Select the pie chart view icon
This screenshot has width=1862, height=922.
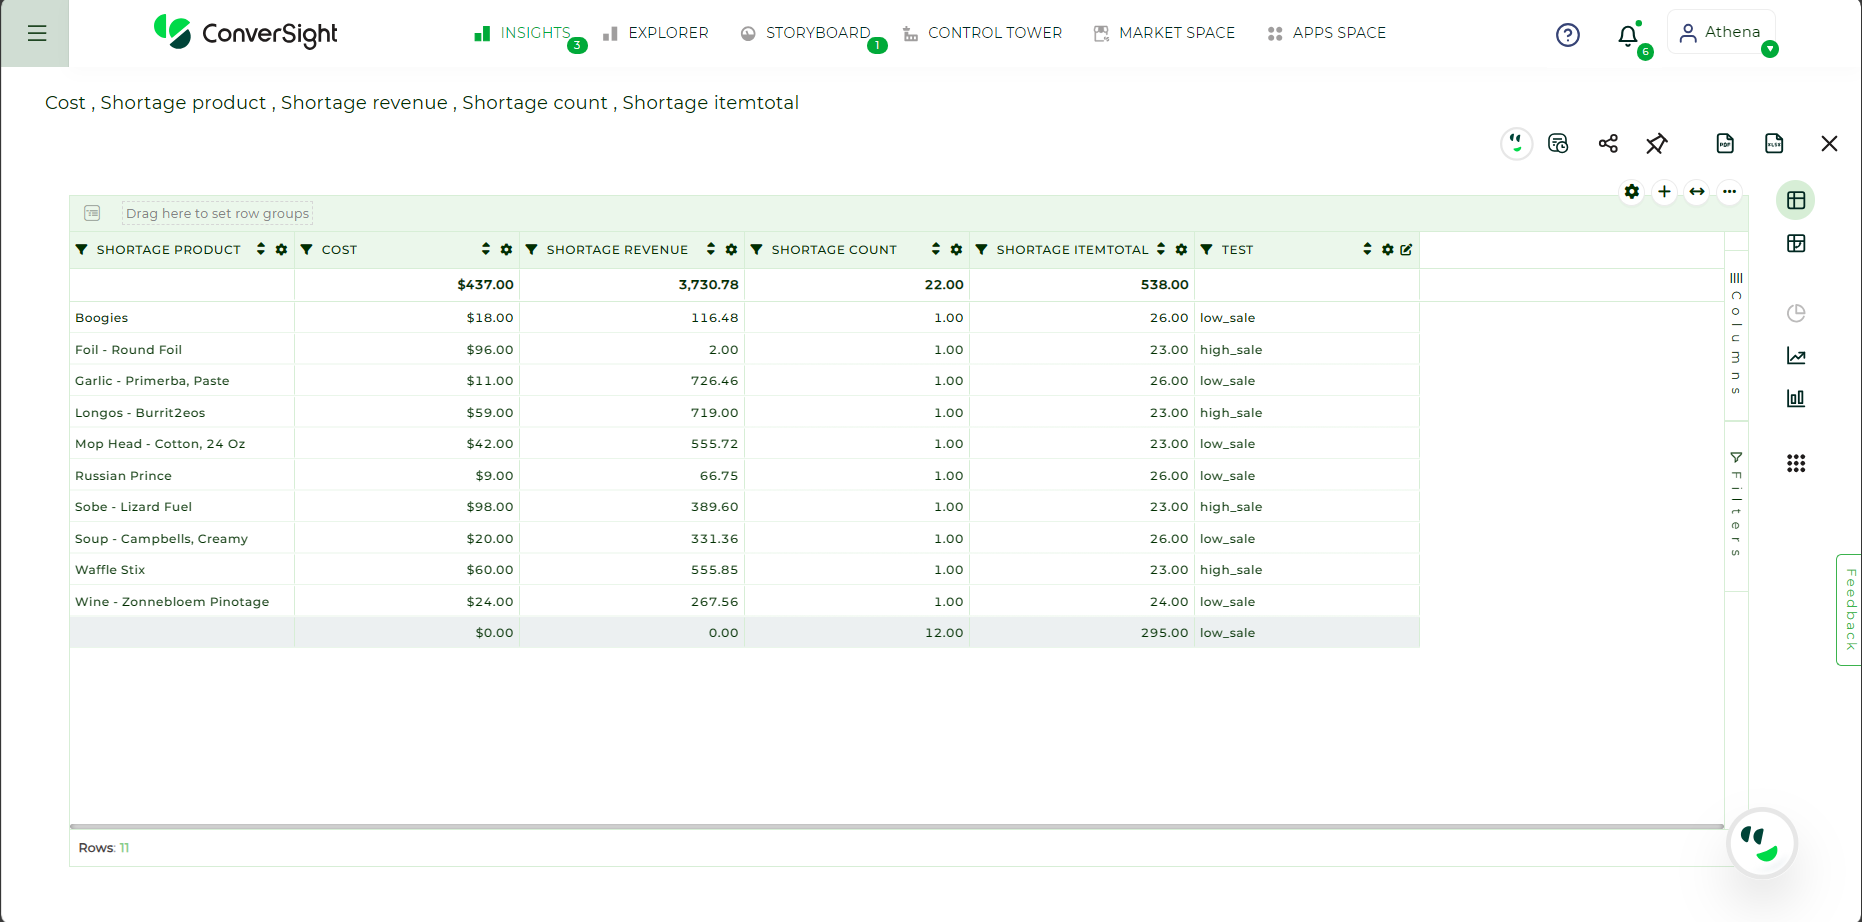click(x=1796, y=313)
